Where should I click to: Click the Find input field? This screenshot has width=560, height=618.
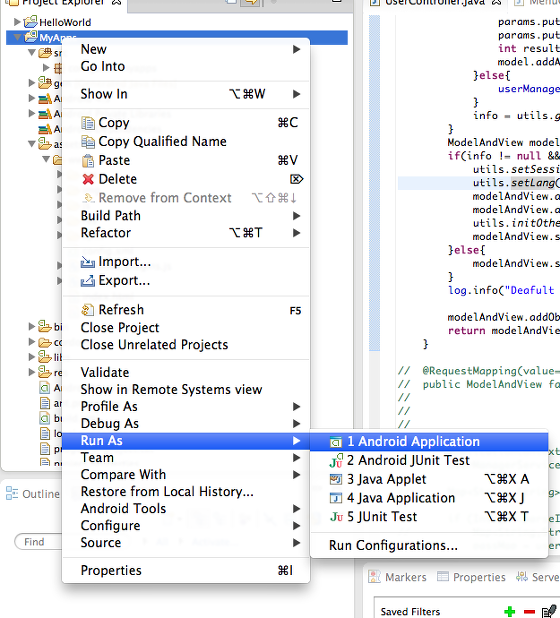click(x=38, y=542)
